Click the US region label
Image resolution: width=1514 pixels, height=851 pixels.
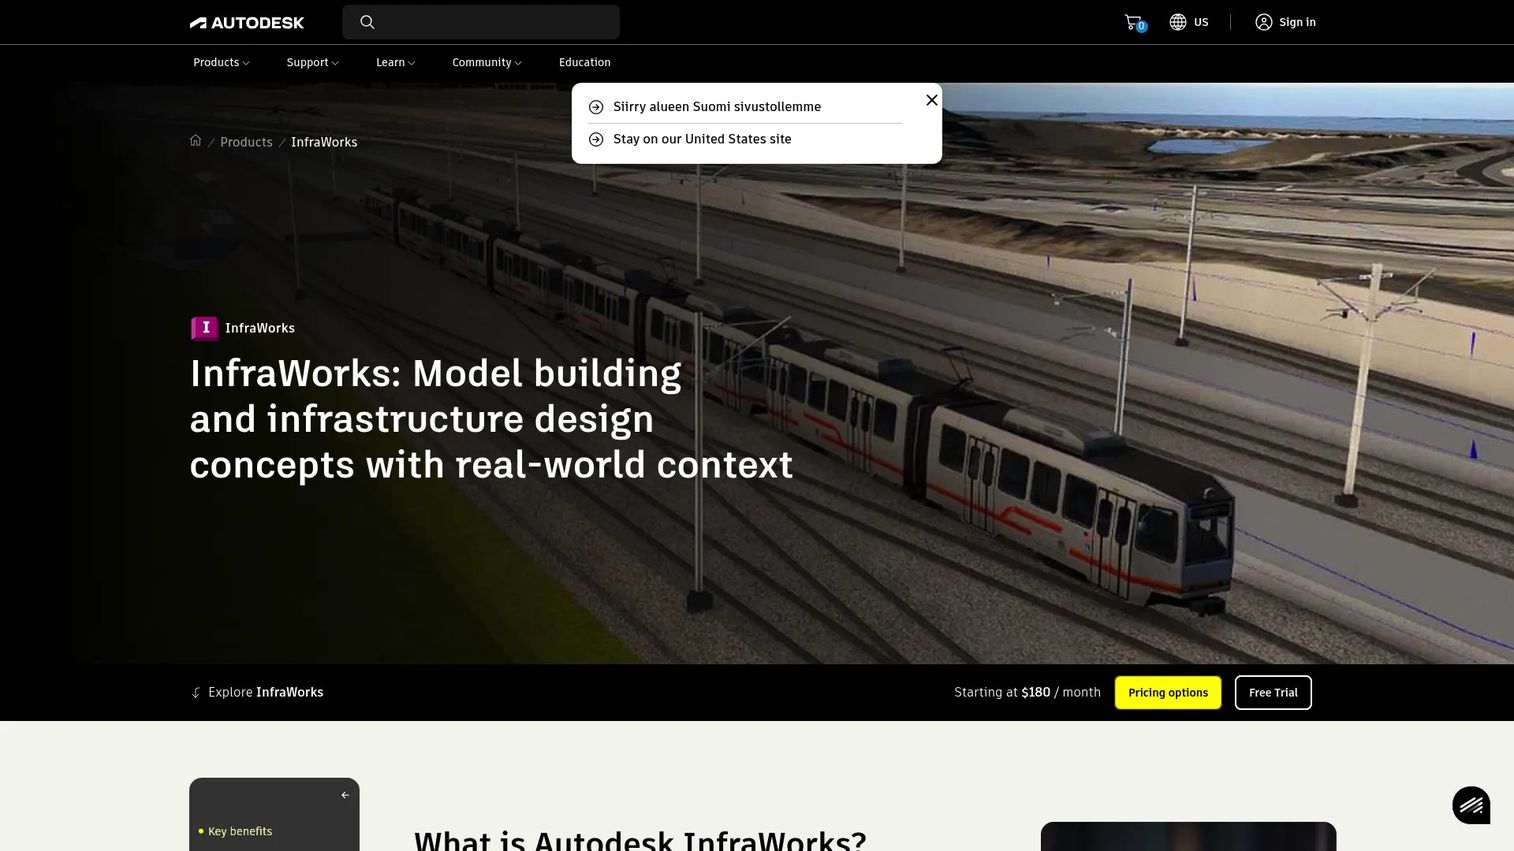point(1201,22)
